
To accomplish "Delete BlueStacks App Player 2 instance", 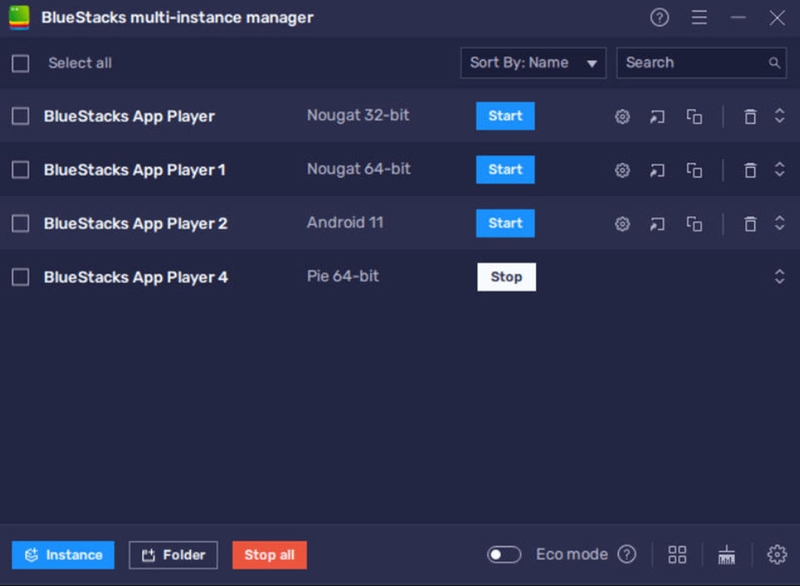I will [750, 223].
